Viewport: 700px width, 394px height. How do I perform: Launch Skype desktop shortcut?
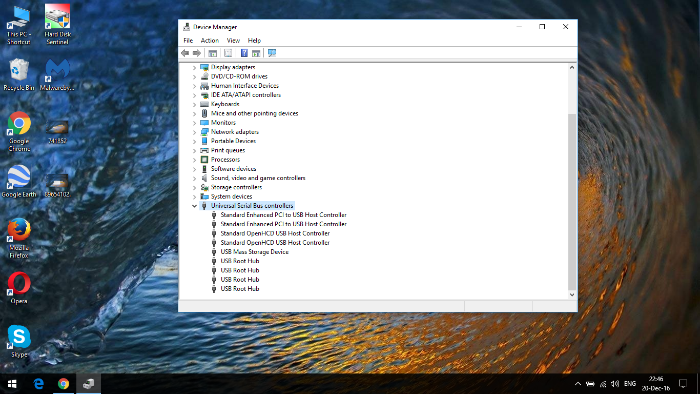pyautogui.click(x=19, y=341)
